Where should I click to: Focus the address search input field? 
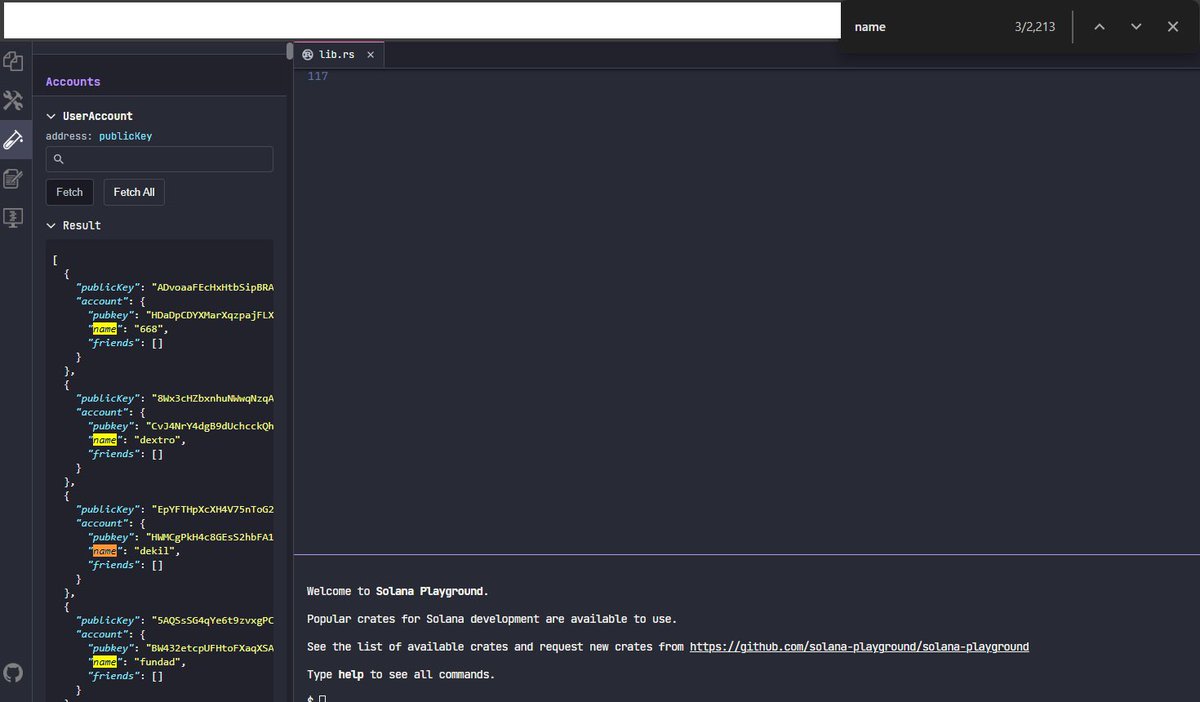(159, 159)
